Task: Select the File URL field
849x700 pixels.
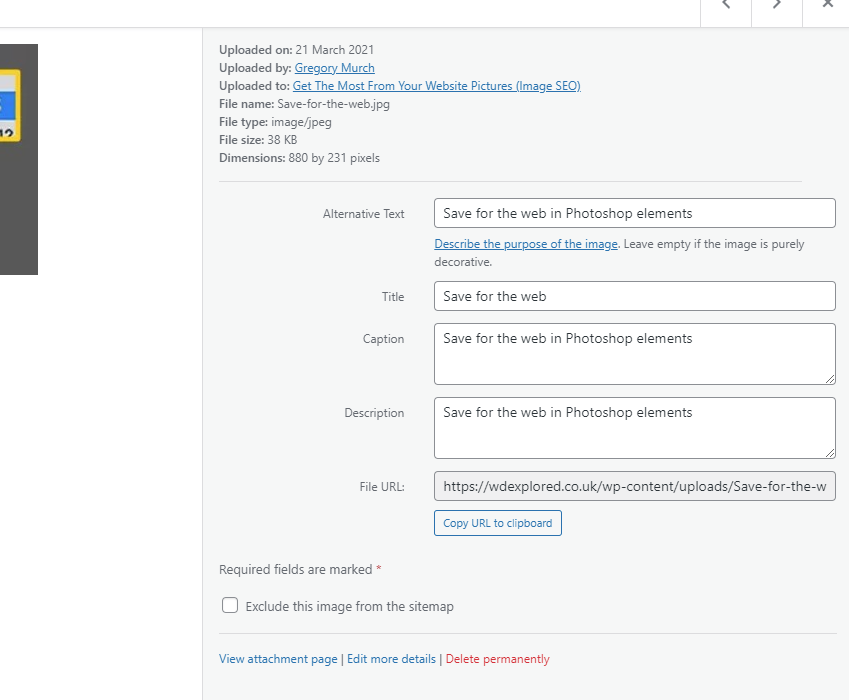Action: (x=635, y=486)
